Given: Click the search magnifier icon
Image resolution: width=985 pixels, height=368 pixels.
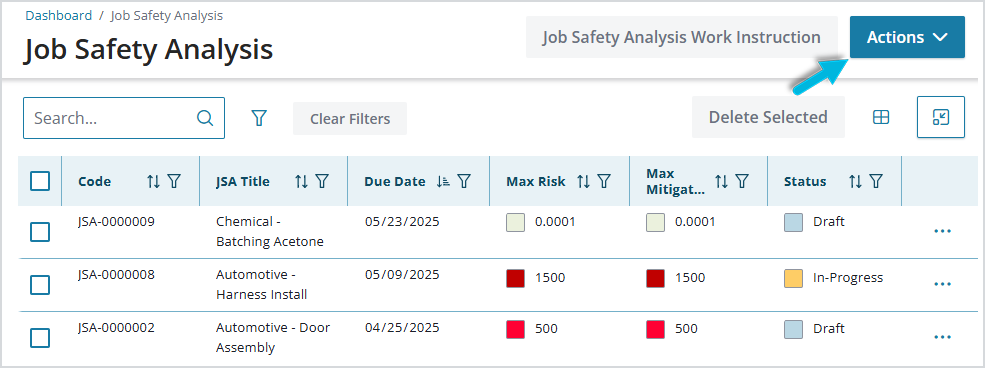Looking at the screenshot, I should tap(205, 118).
